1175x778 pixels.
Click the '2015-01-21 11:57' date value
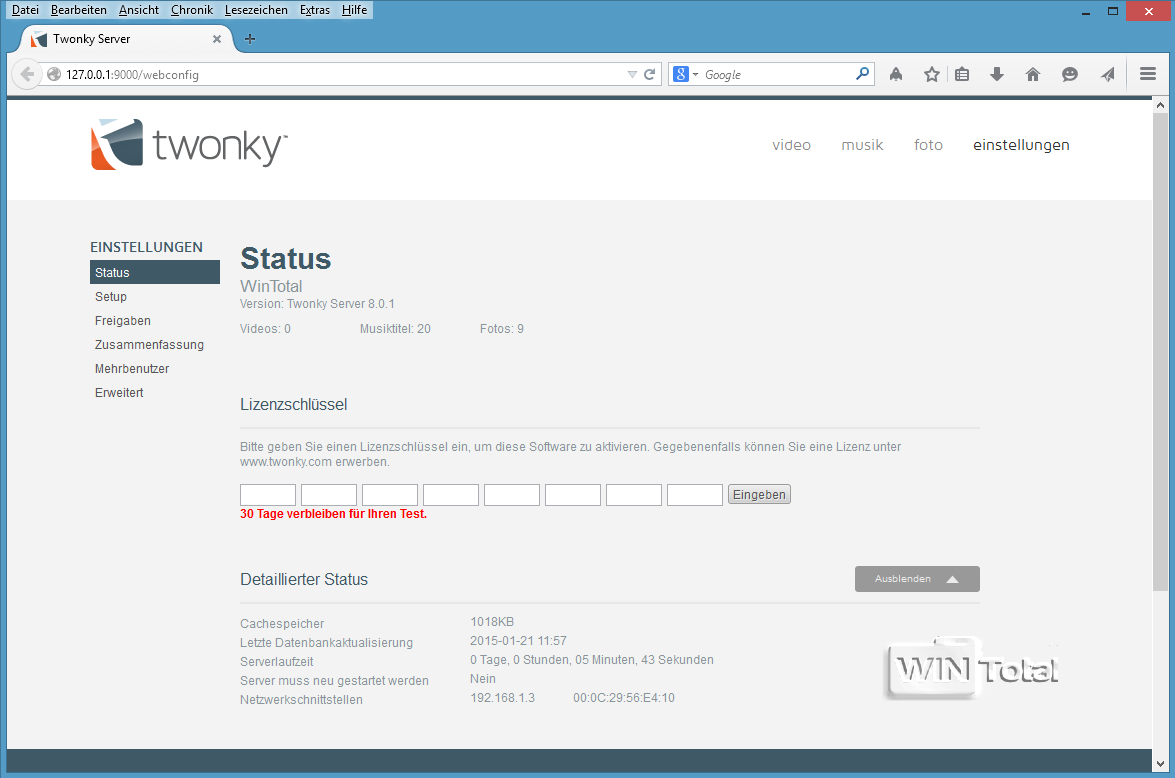coord(518,641)
